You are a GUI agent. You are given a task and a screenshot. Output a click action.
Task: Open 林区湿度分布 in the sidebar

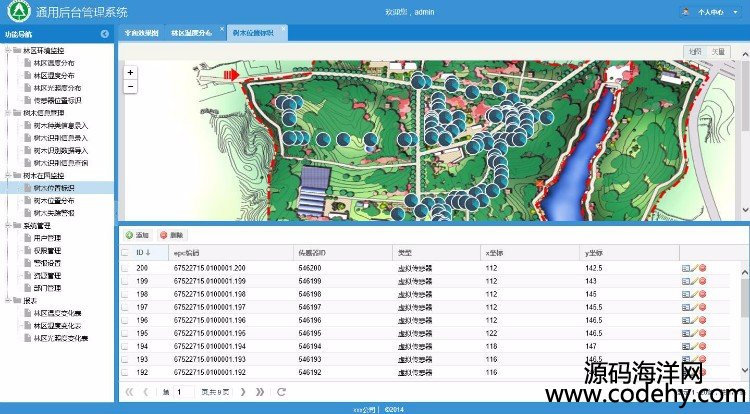coord(54,76)
